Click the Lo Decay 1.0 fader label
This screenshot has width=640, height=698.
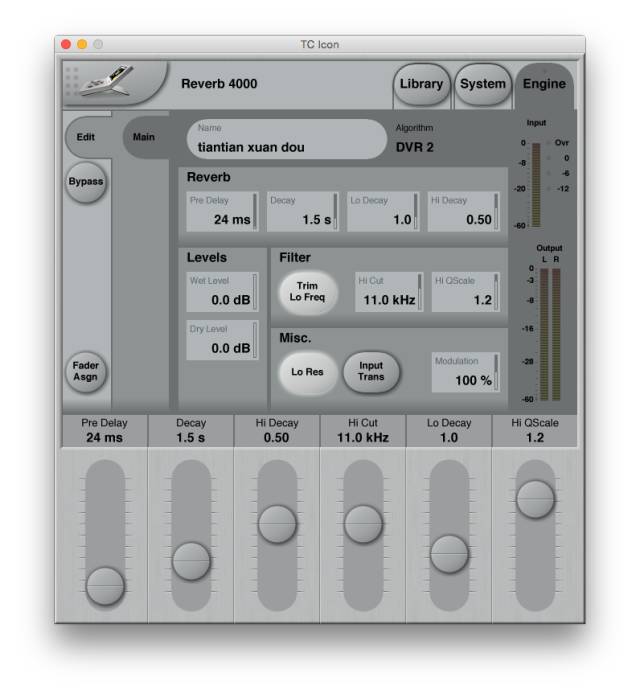tap(449, 430)
